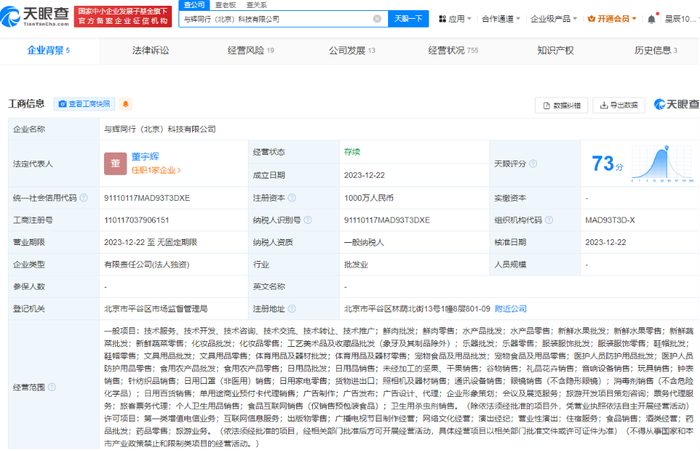Click the 天眼一下 search button
Viewport: 700px width, 451px height.
tap(407, 18)
